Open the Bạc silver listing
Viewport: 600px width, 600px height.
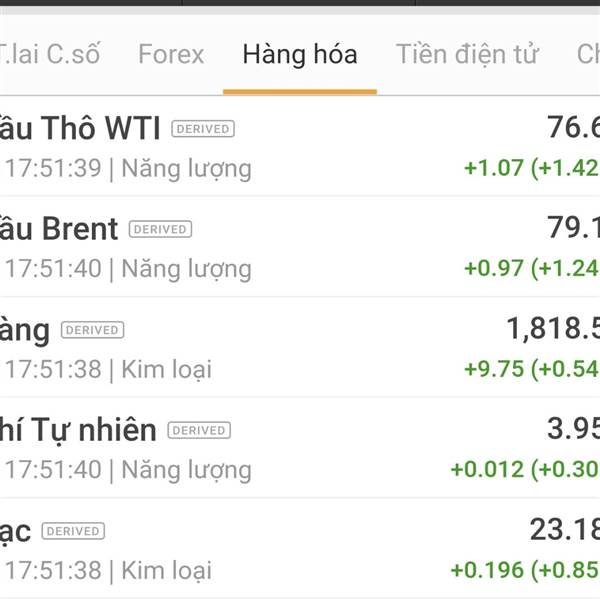[x=300, y=548]
